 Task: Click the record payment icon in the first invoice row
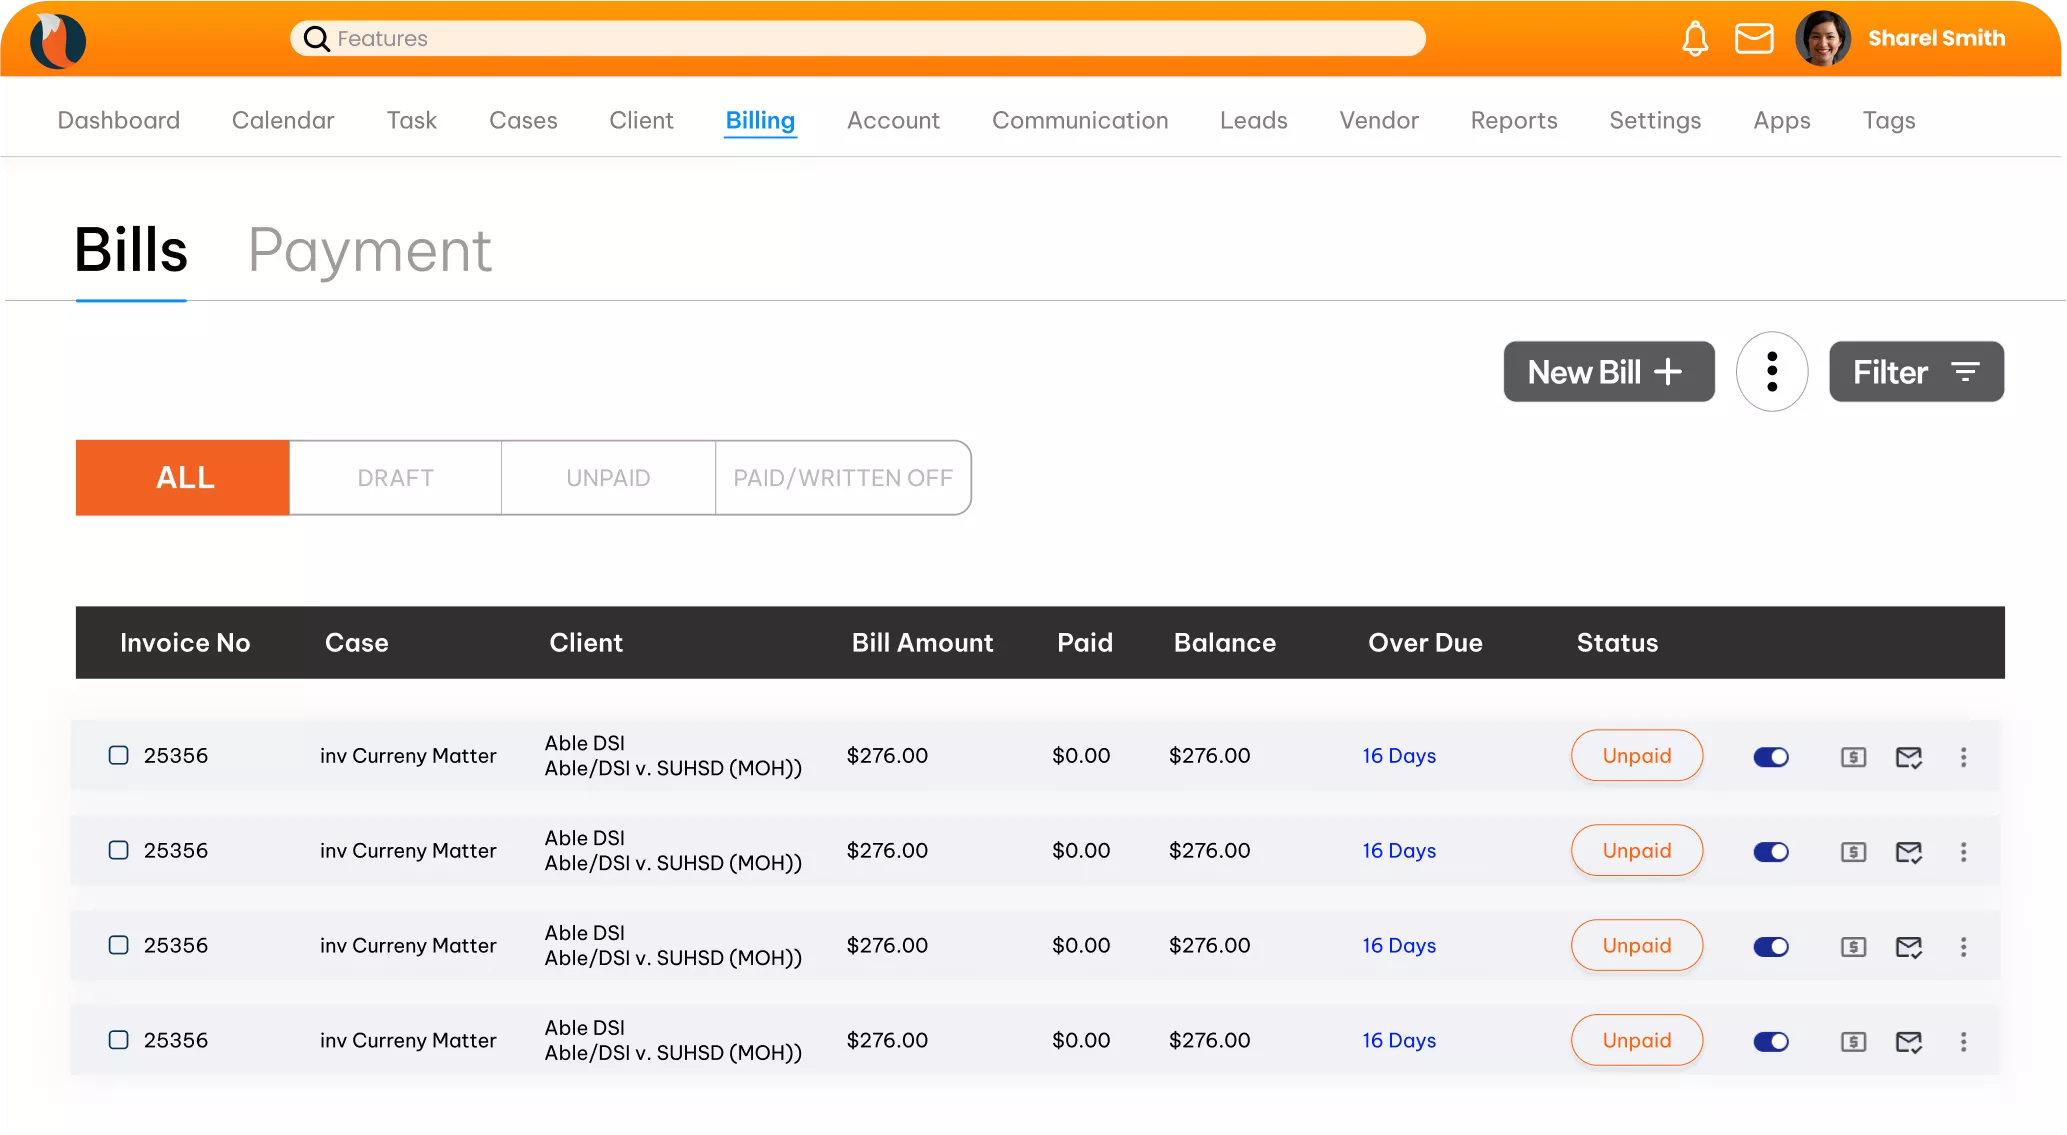point(1853,757)
